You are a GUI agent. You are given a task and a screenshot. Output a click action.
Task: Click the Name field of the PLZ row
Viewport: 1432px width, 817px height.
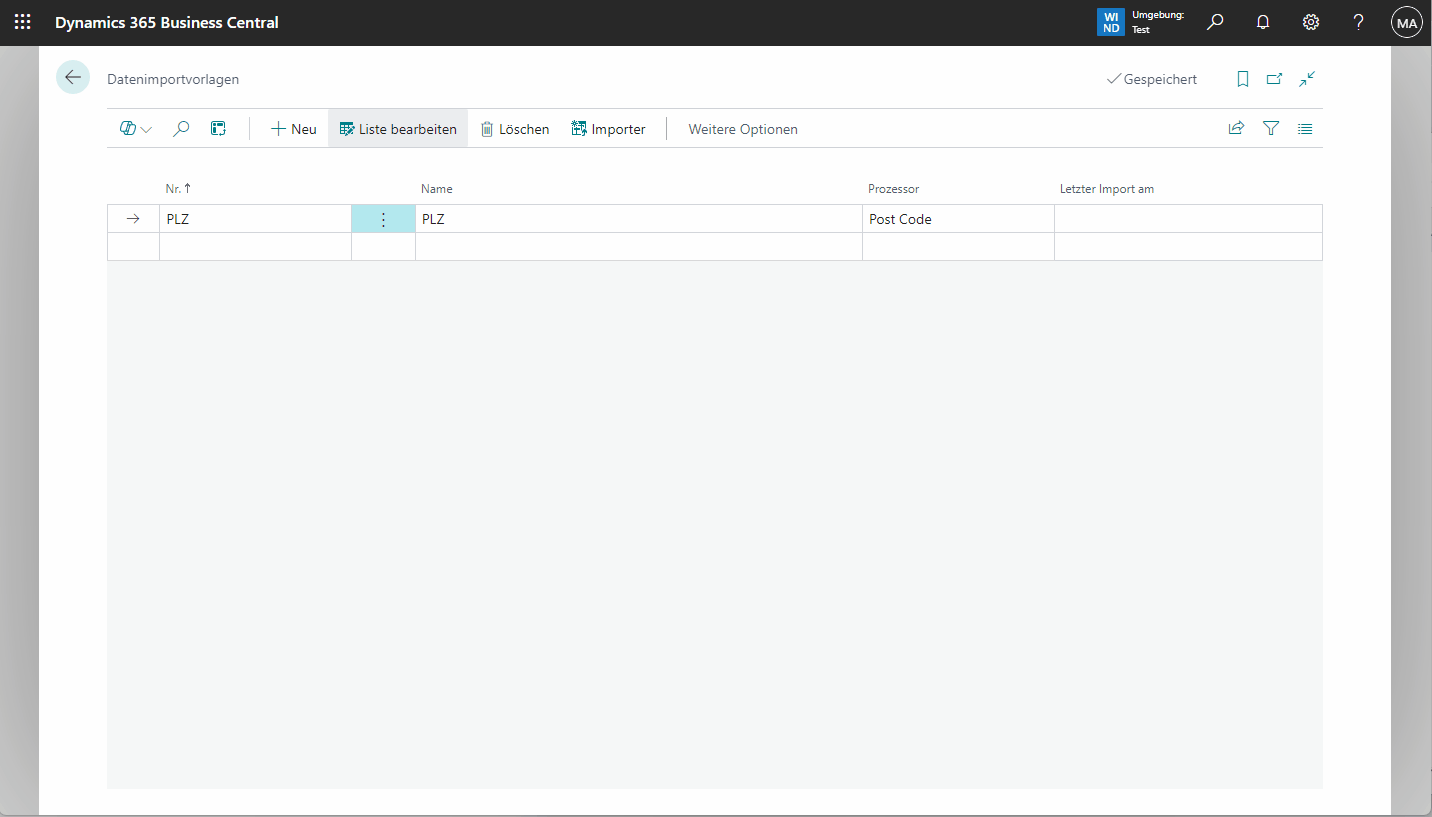point(638,219)
